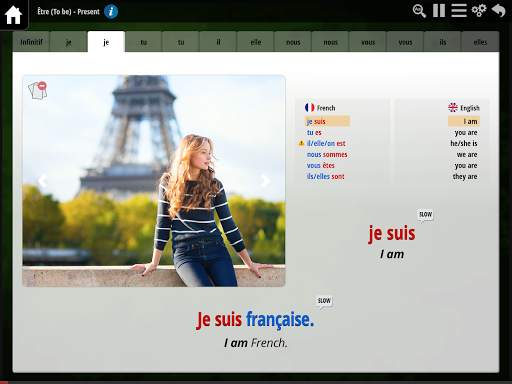Click the back arrow icon

pos(499,11)
